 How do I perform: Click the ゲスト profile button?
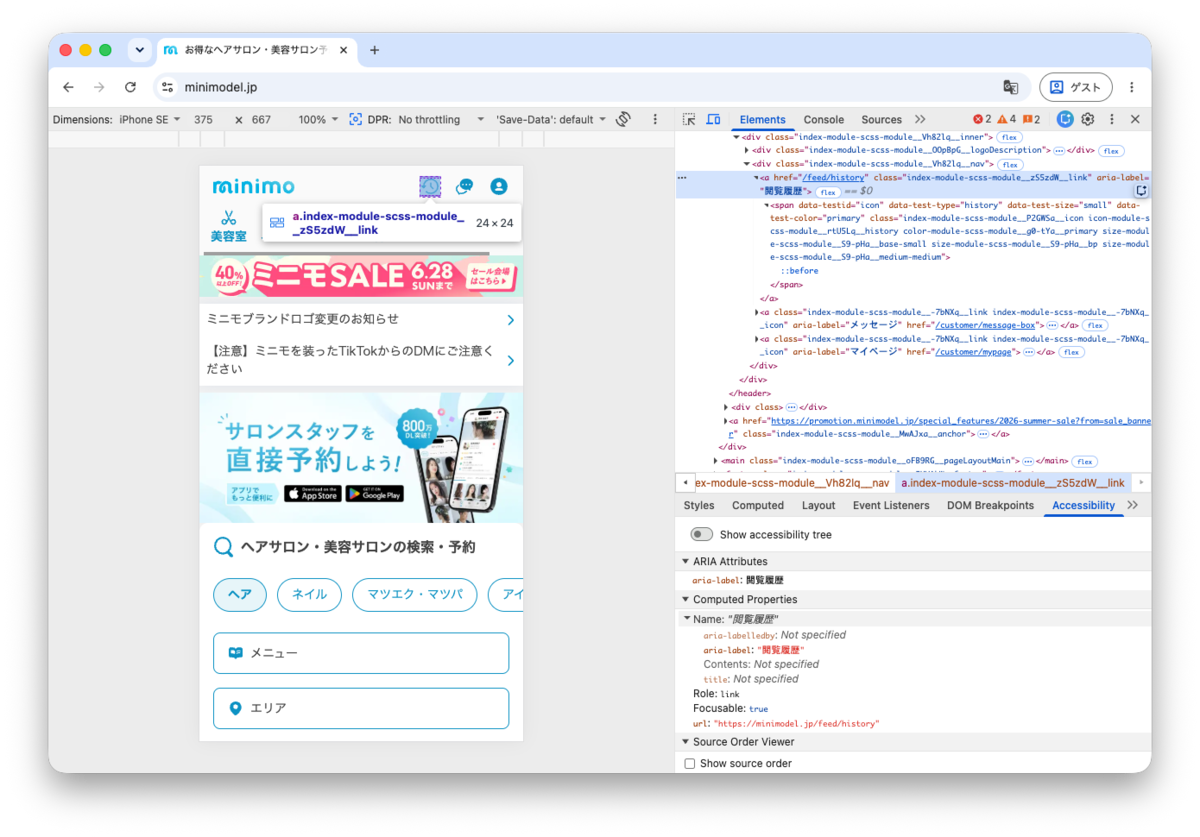(x=1076, y=87)
